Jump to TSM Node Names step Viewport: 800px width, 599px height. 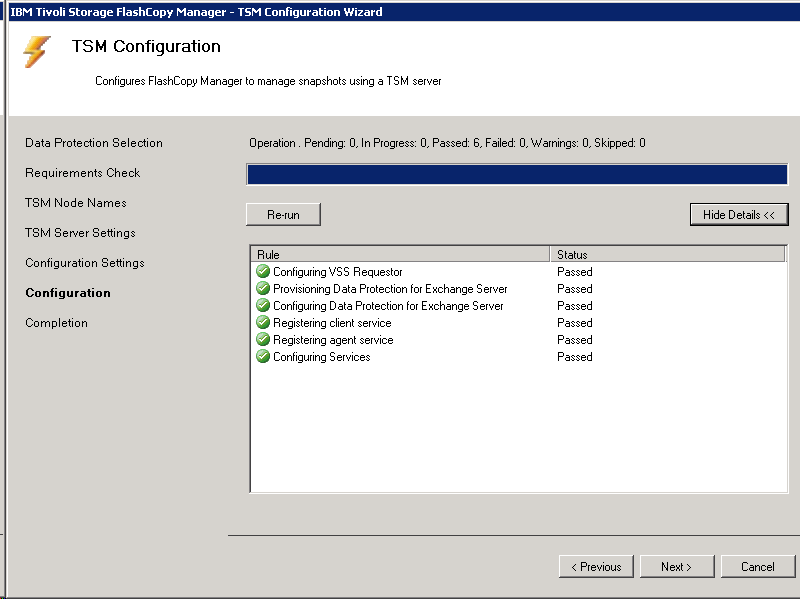point(76,203)
